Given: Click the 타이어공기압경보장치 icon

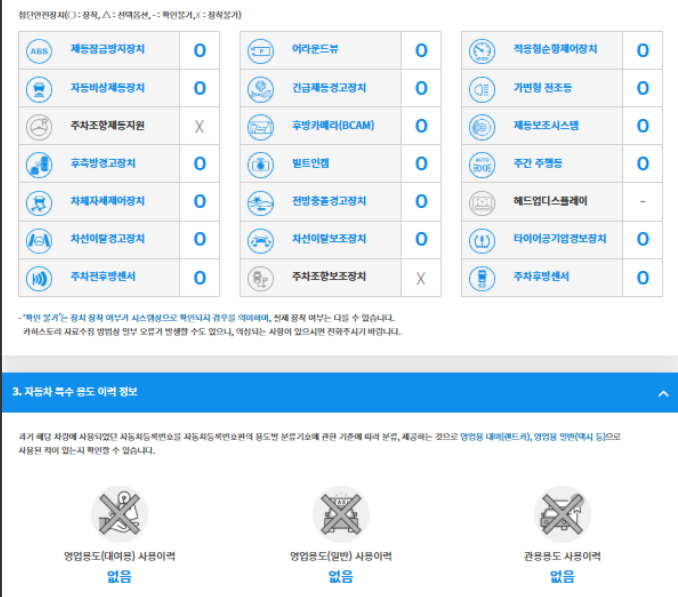Looking at the screenshot, I should pyautogui.click(x=482, y=240).
